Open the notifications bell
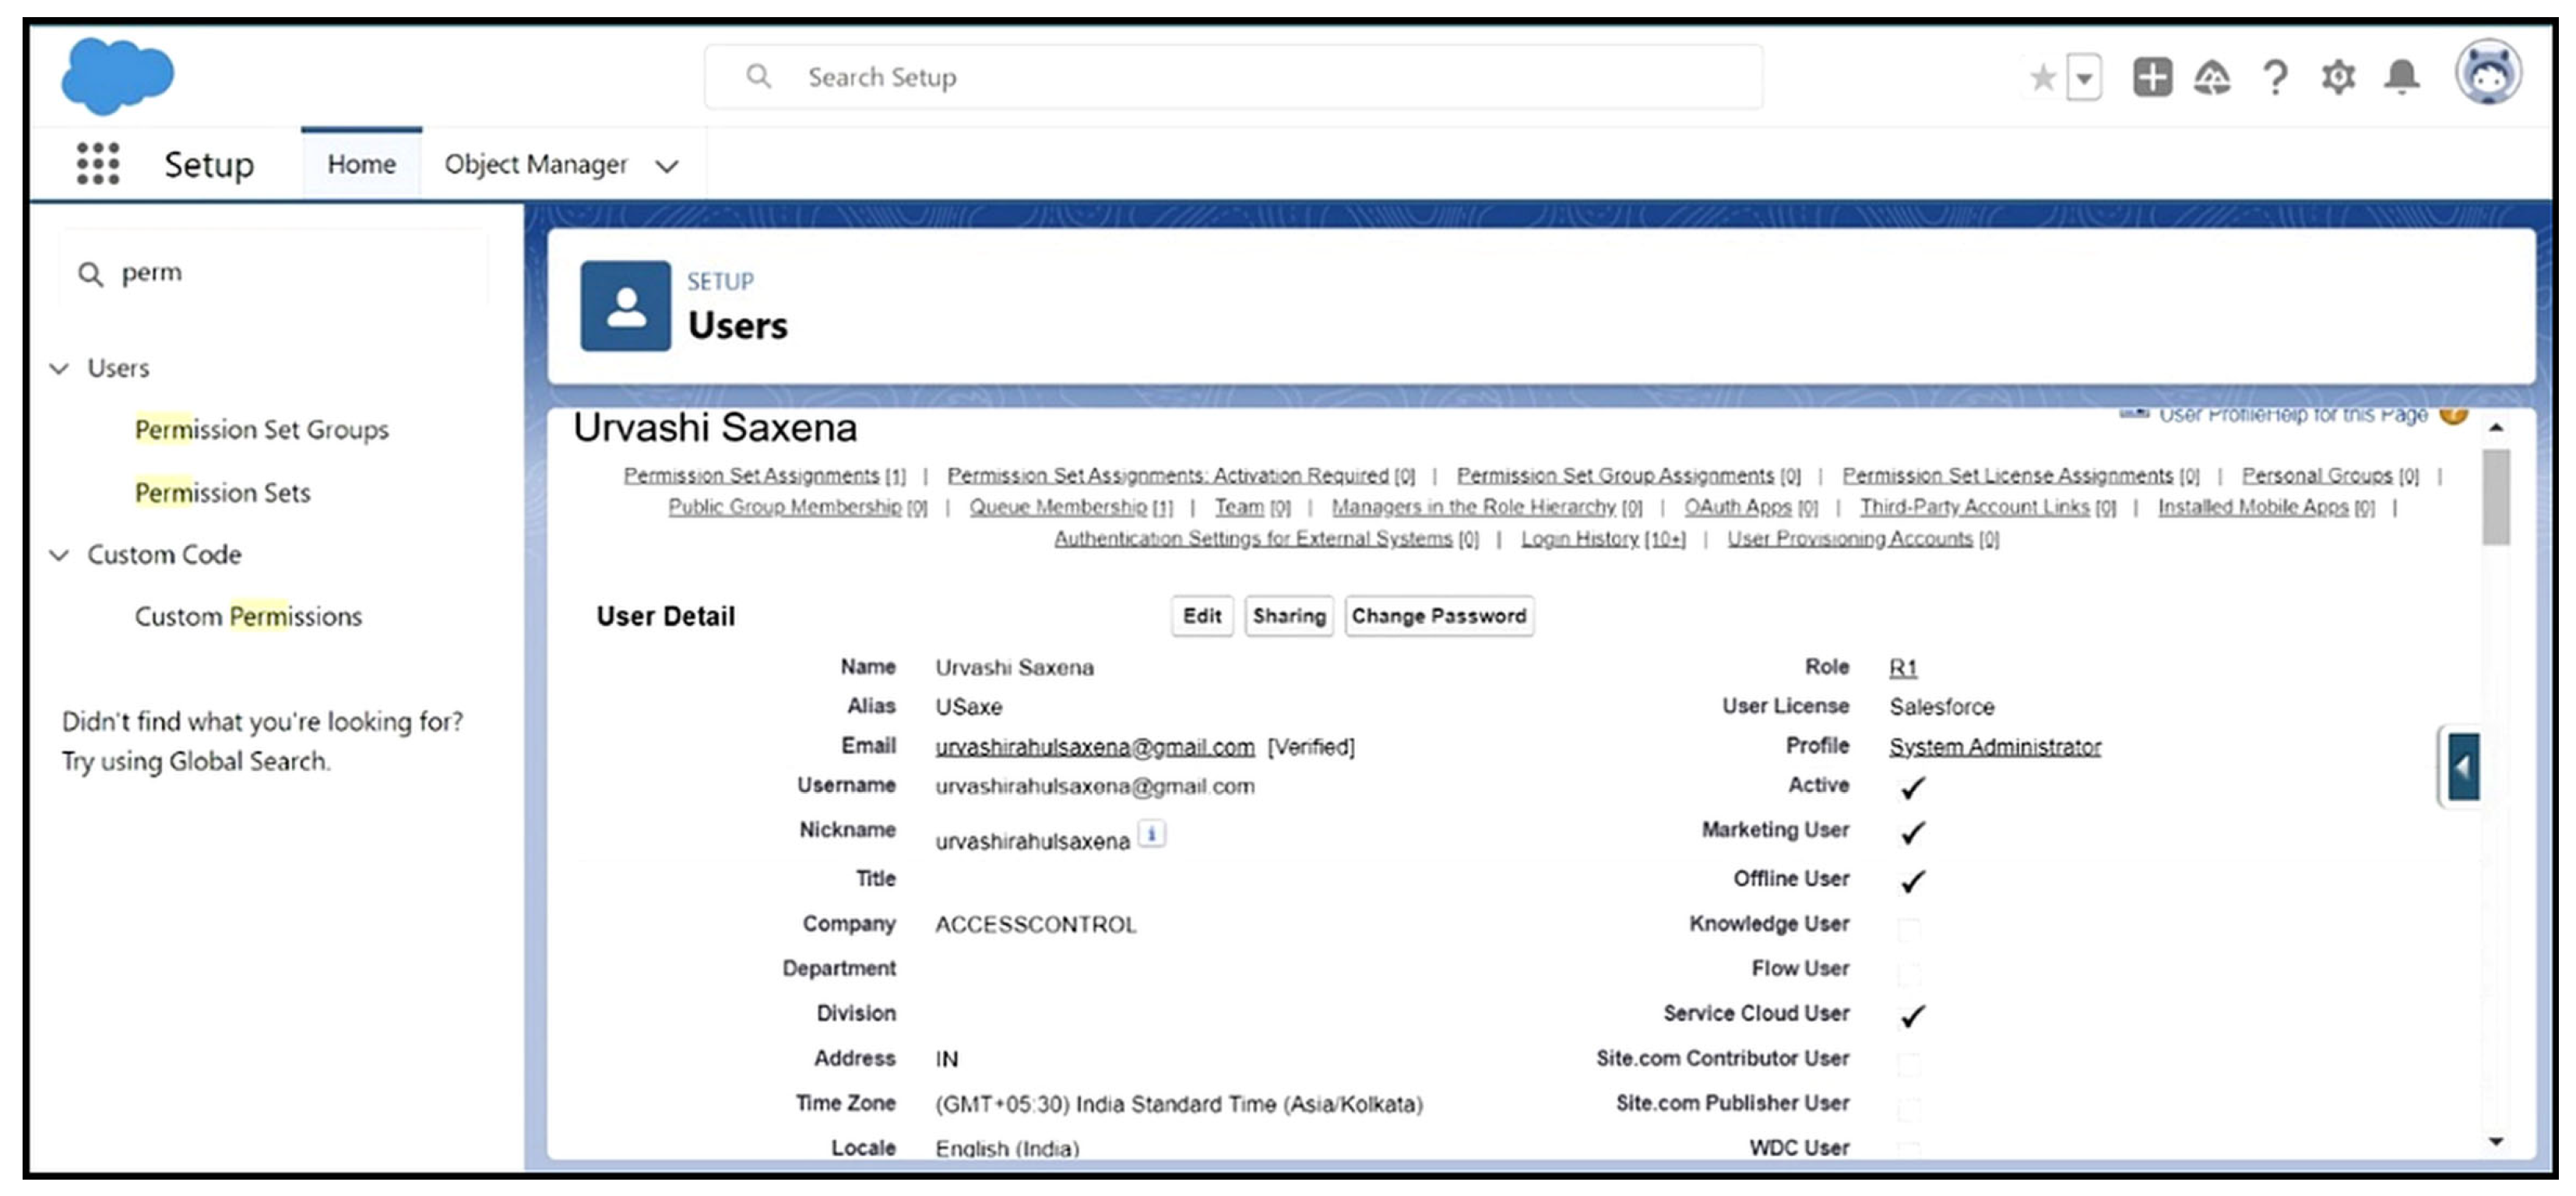Viewport: 2576px width, 1196px height. point(2402,77)
